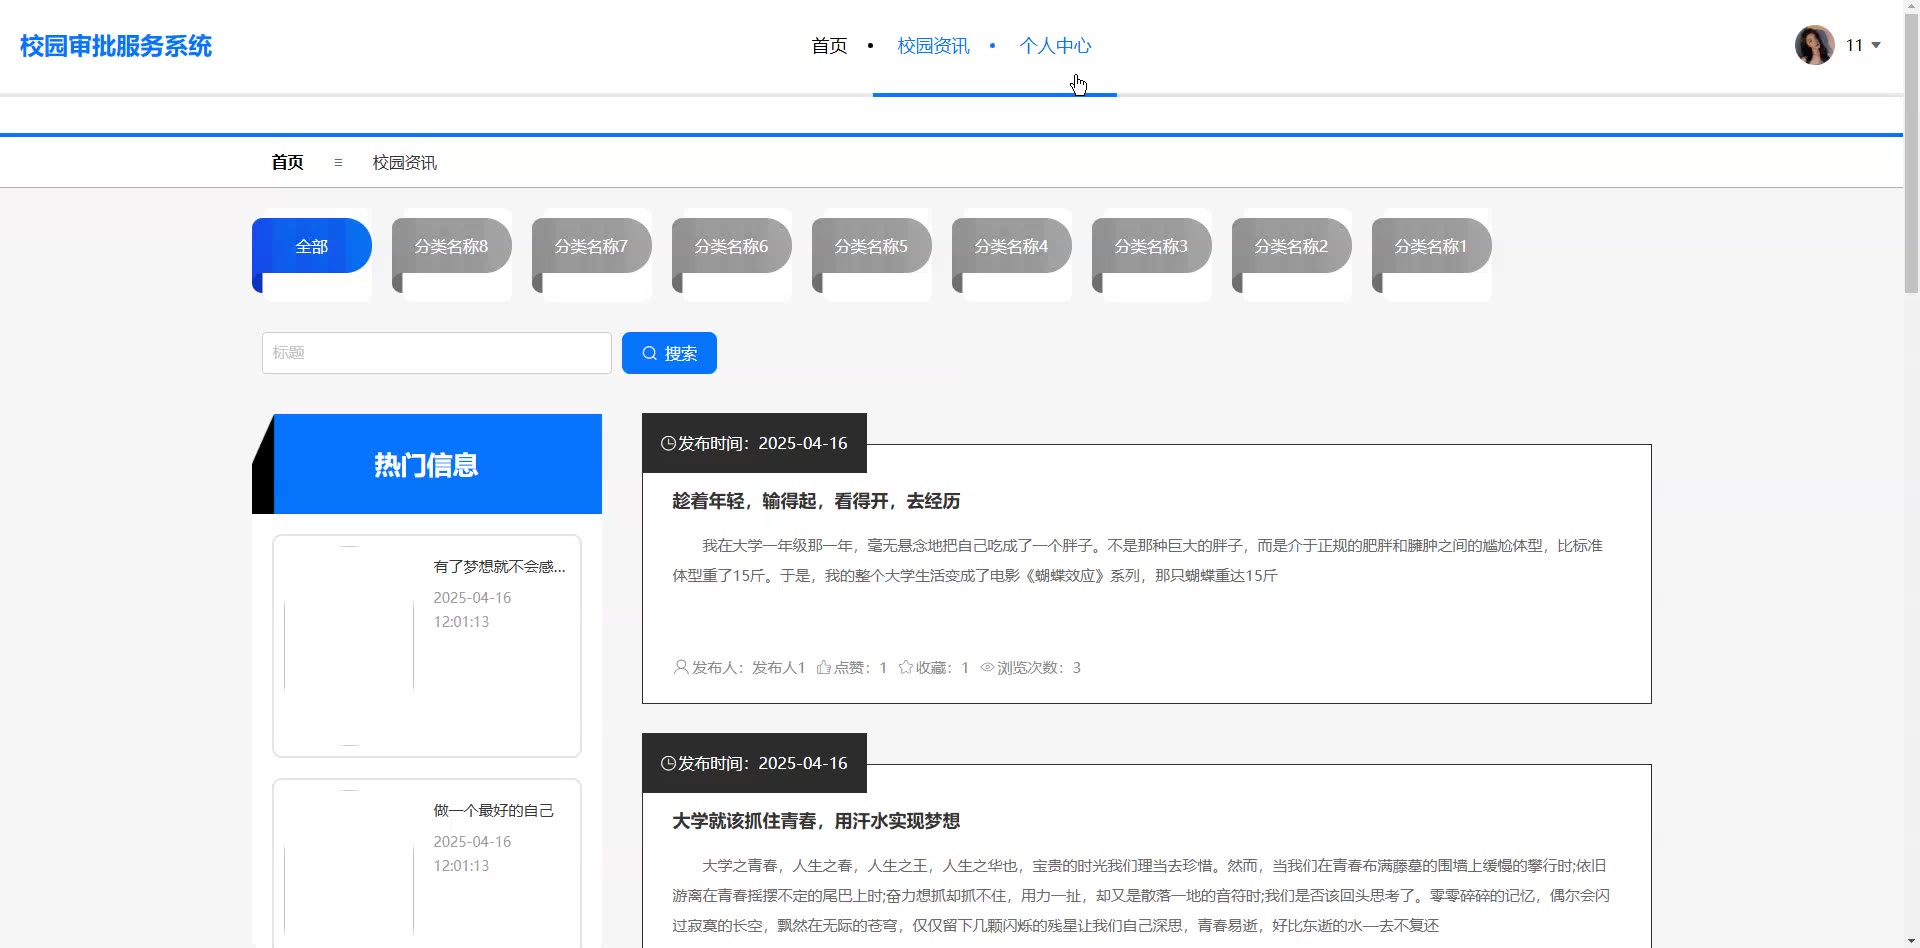Filter by 分类名称8 category
The width and height of the screenshot is (1920, 948).
pyautogui.click(x=452, y=246)
